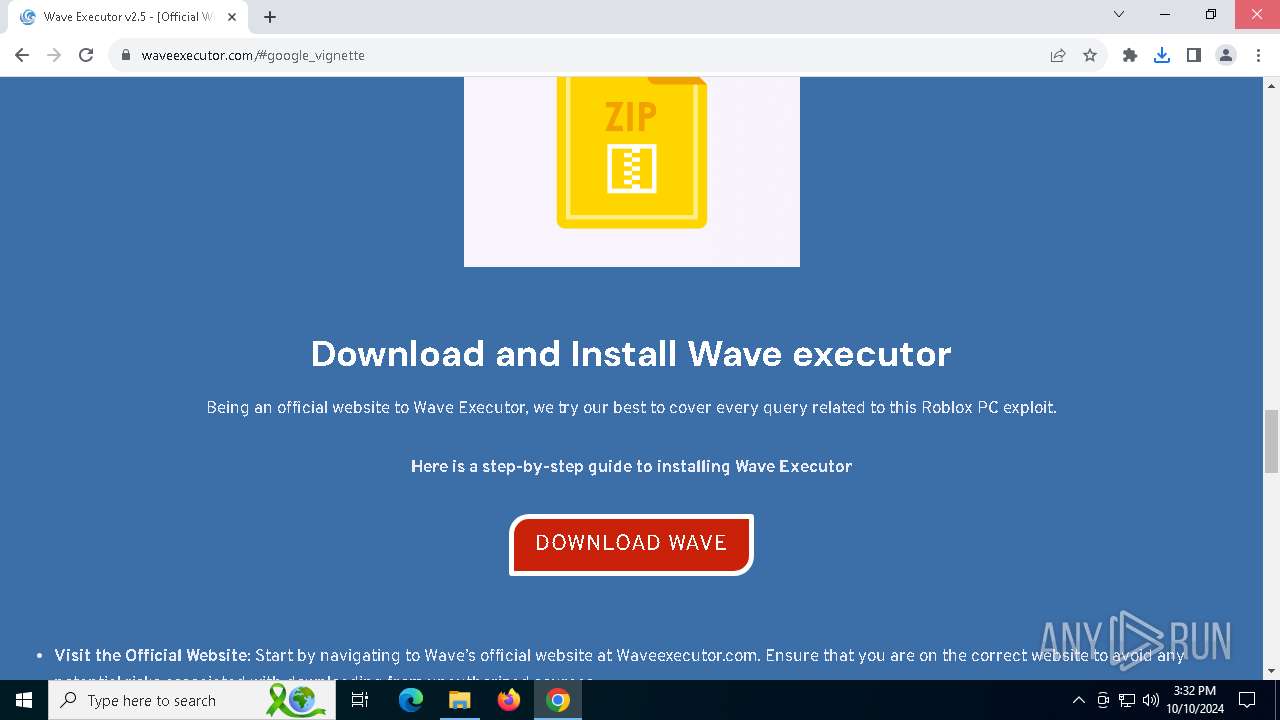Open Task View on taskbar
The height and width of the screenshot is (720, 1280).
(x=360, y=700)
